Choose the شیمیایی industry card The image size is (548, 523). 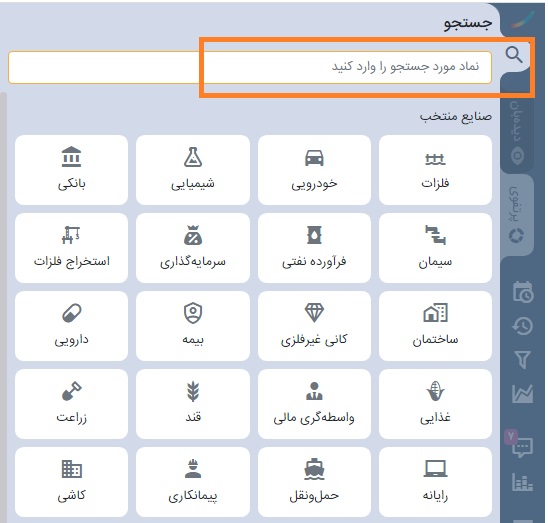point(193,170)
